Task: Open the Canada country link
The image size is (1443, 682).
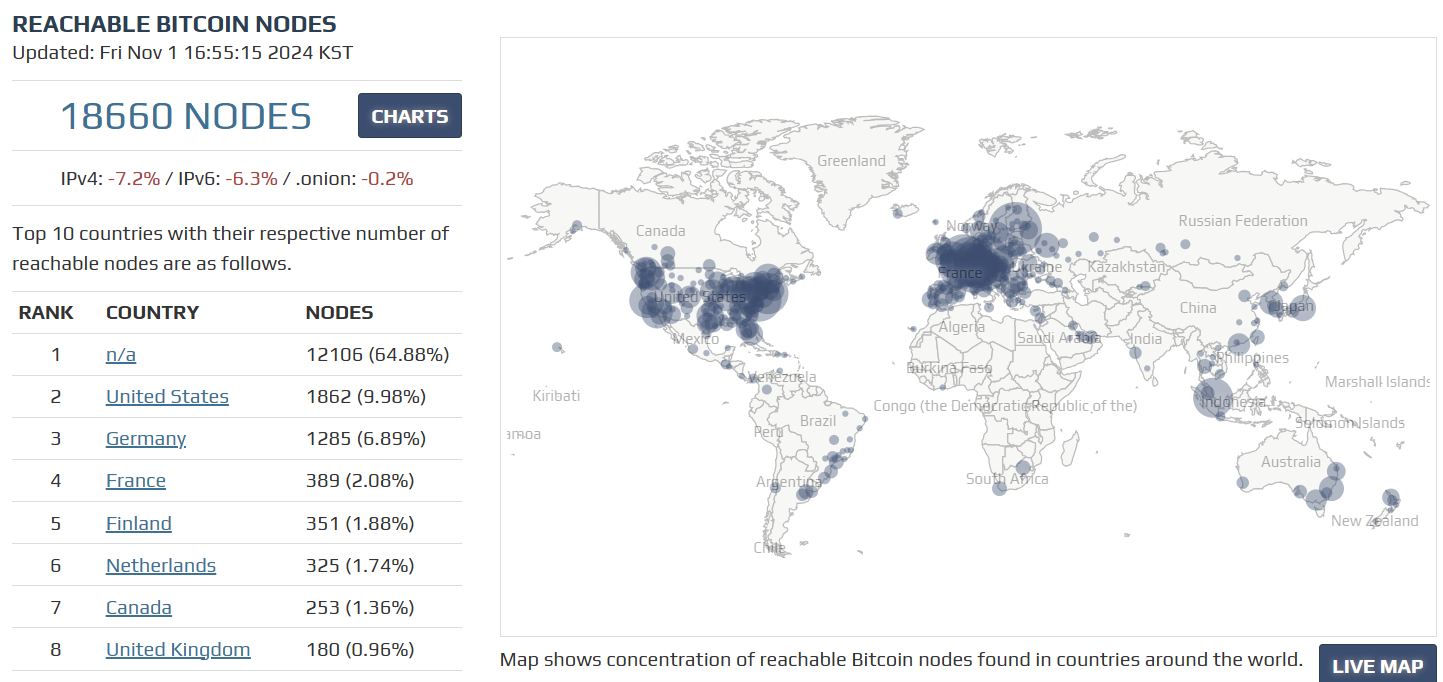Action: (139, 607)
